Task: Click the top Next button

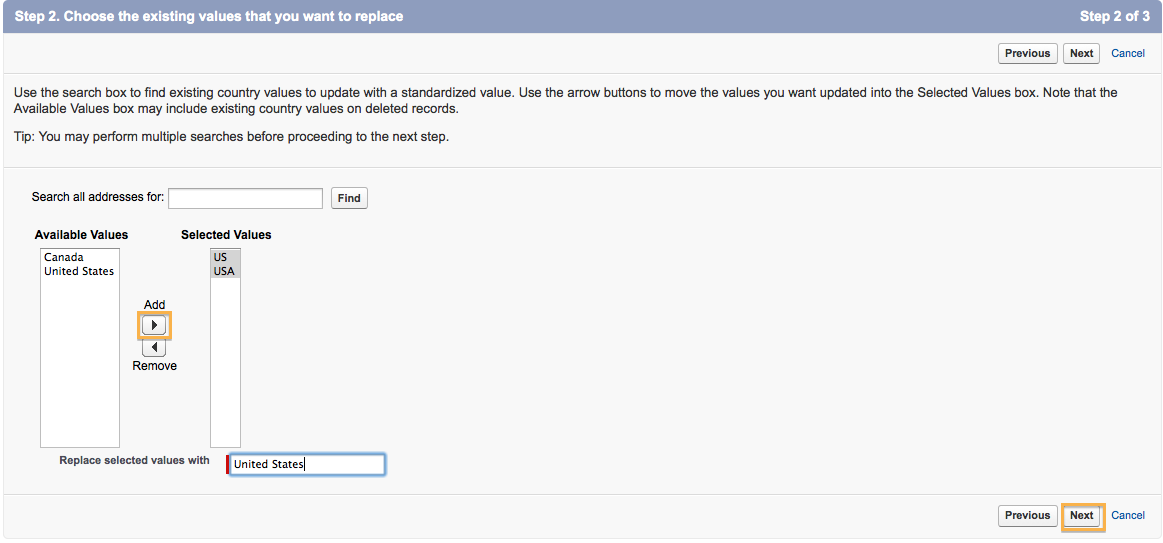Action: click(x=1081, y=53)
